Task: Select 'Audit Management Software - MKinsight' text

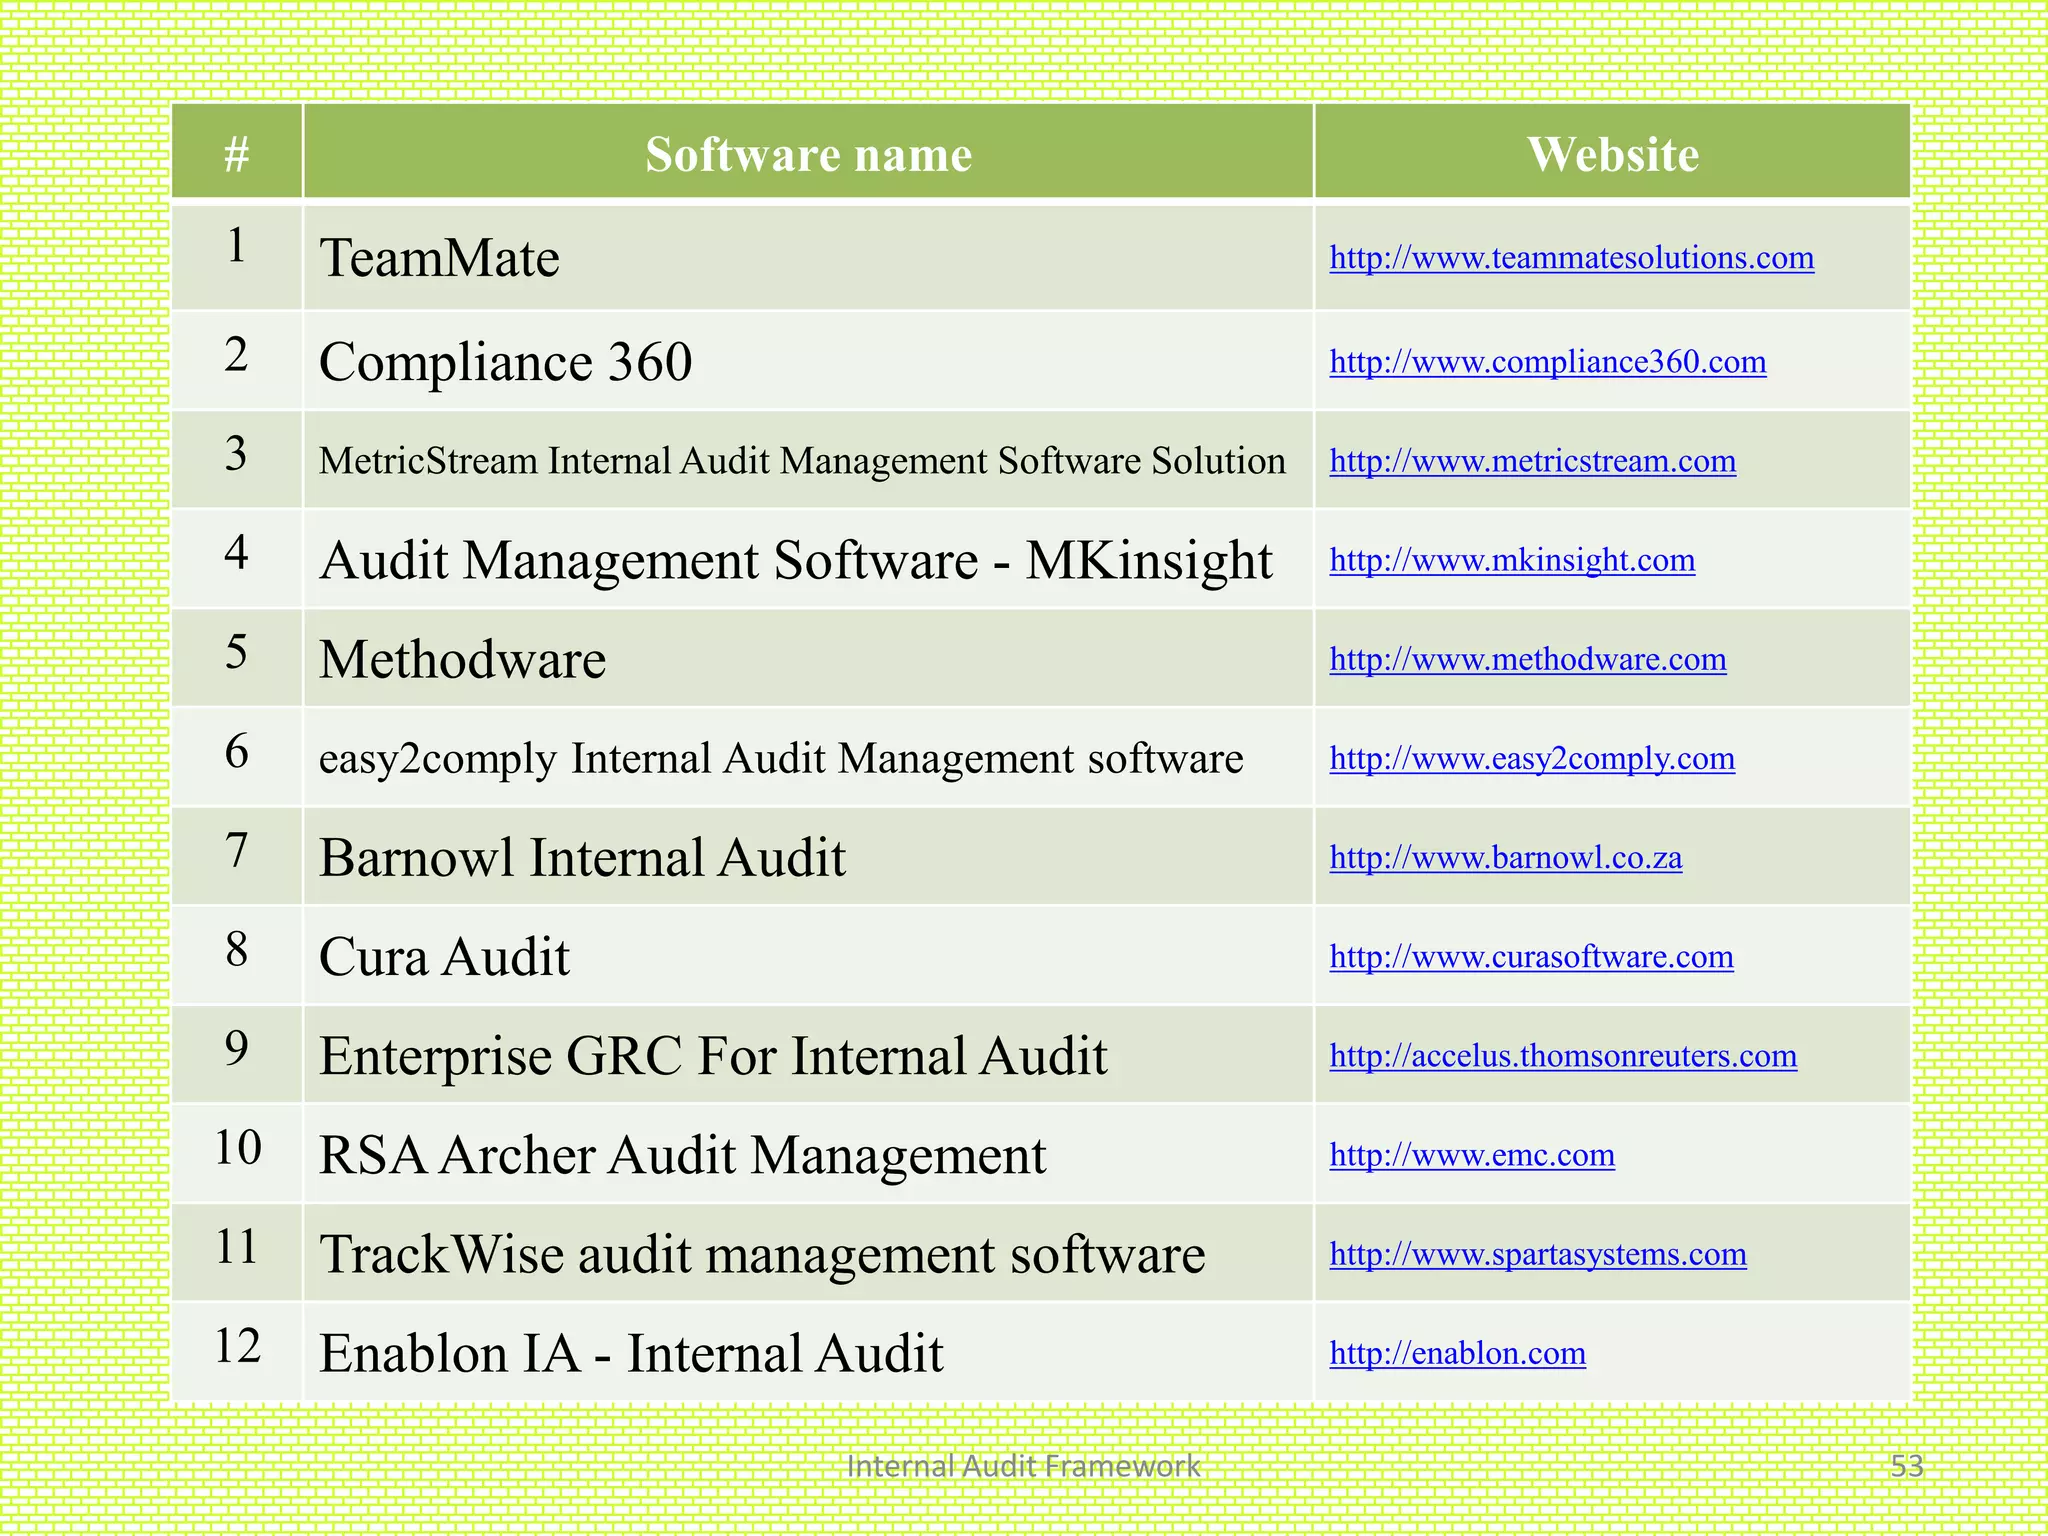Action: click(x=795, y=560)
